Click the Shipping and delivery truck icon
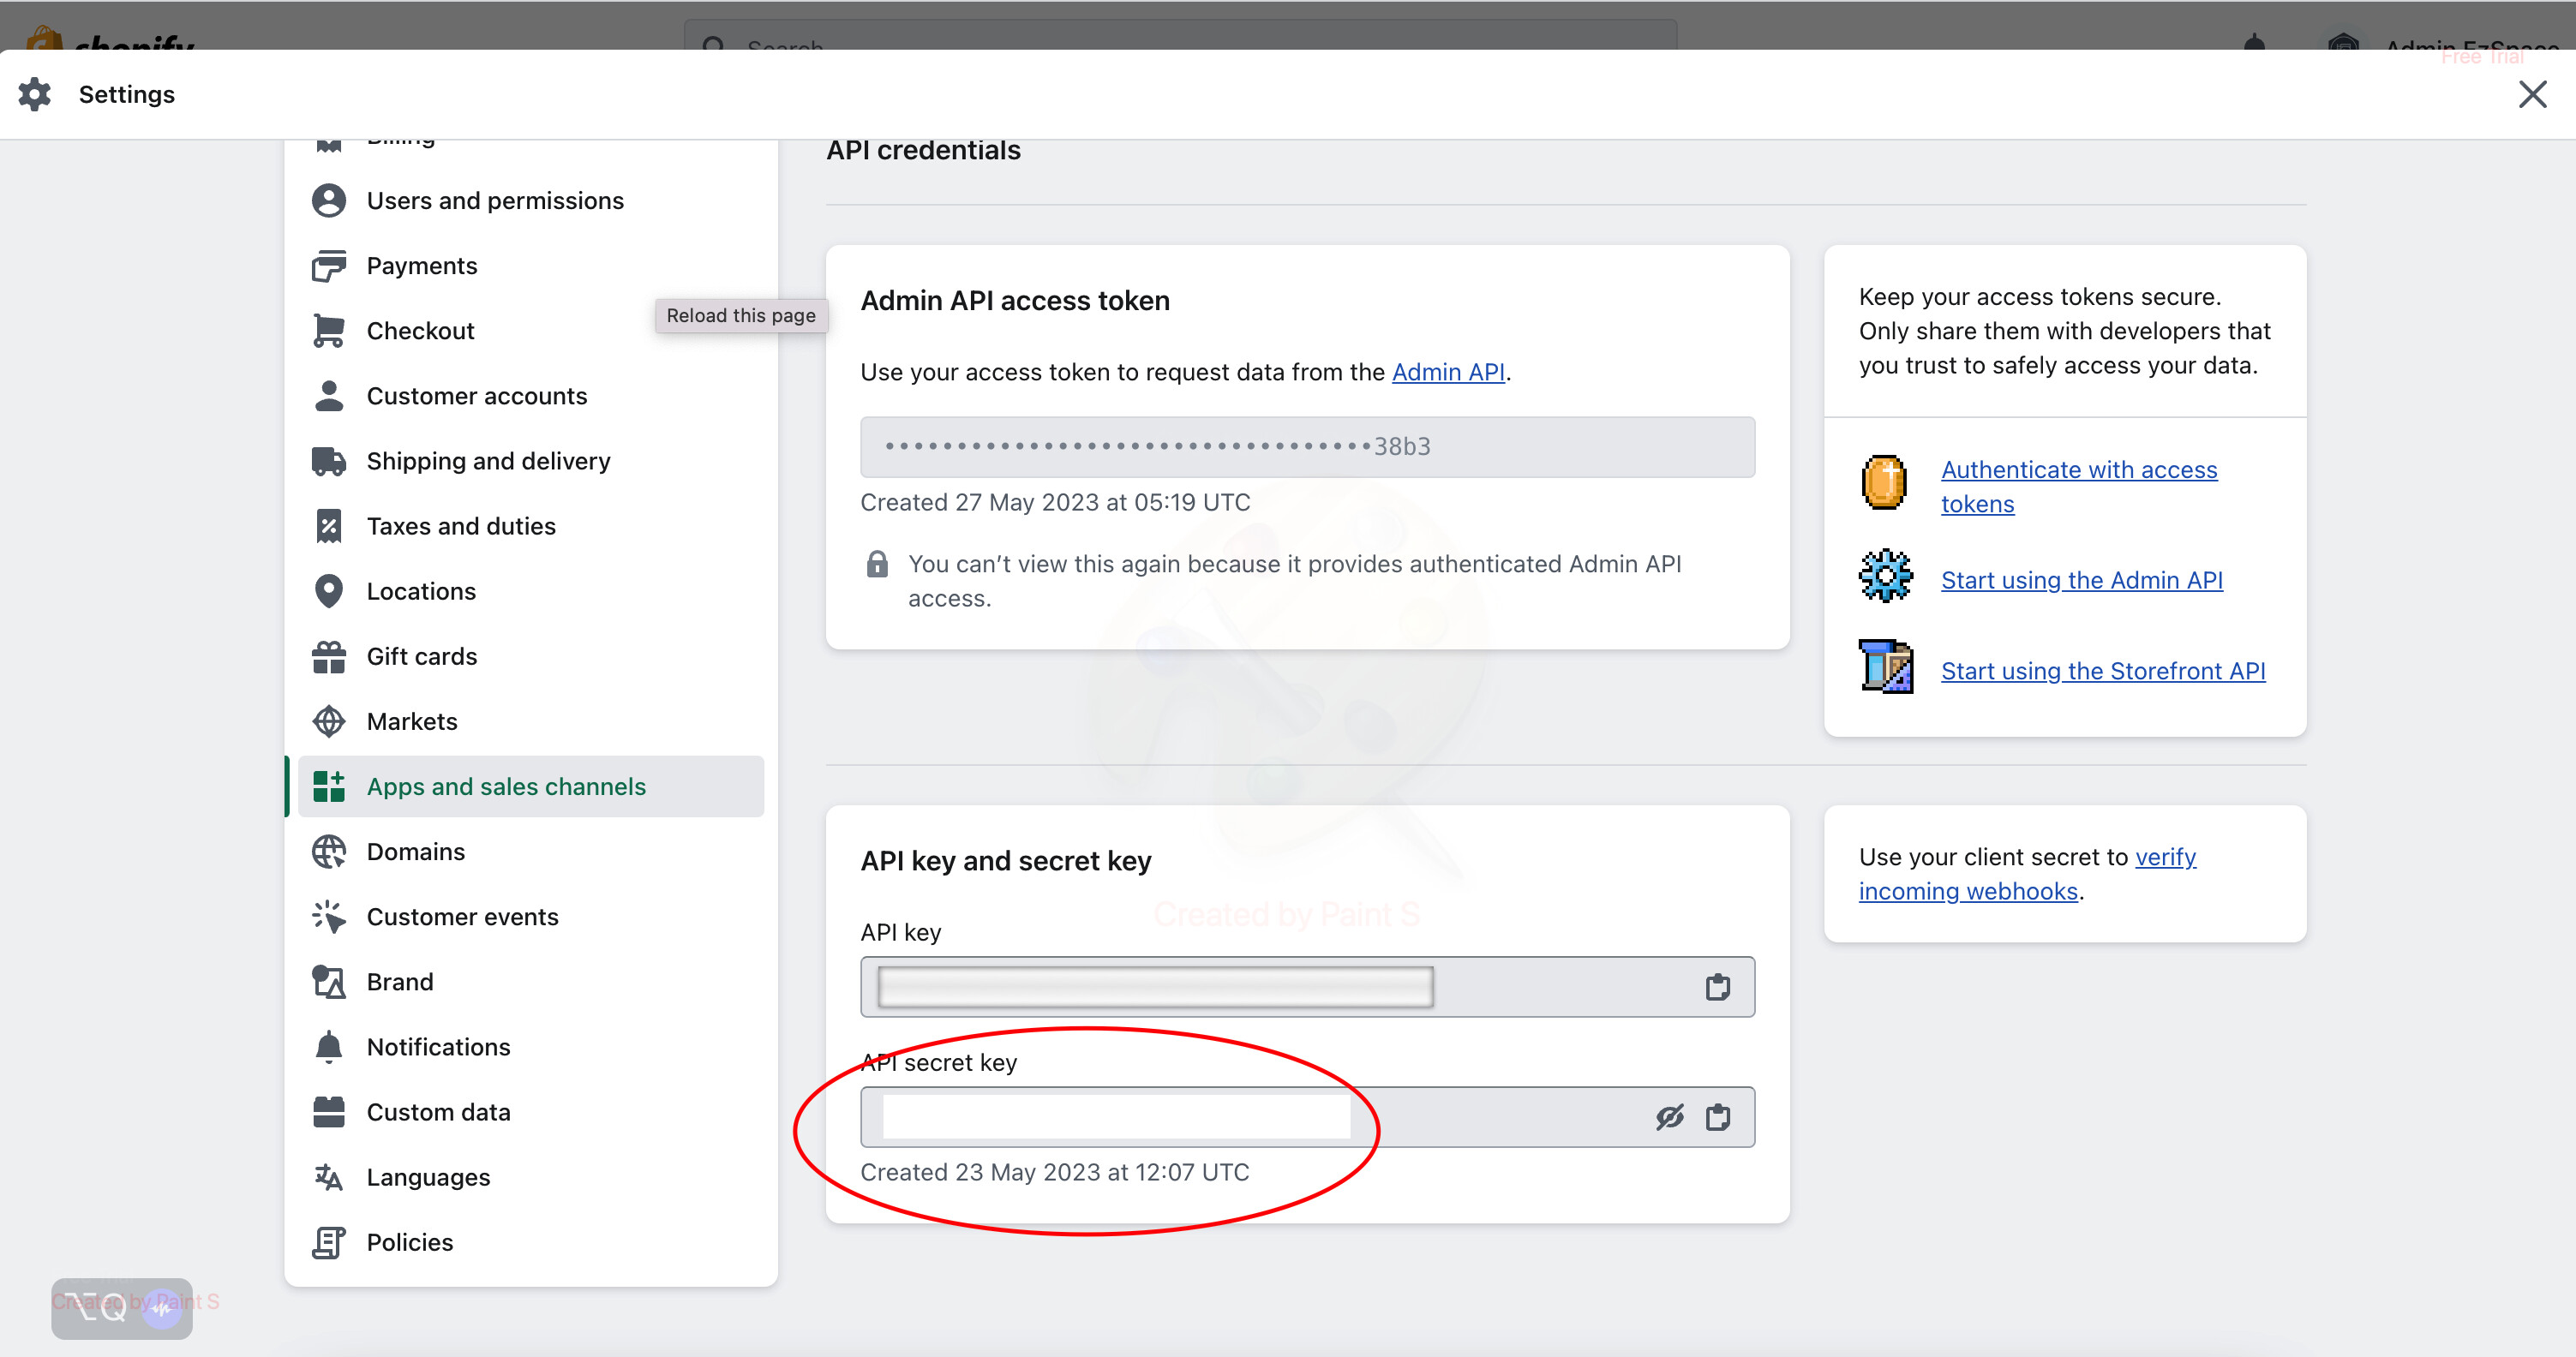The image size is (2576, 1357). 329,461
